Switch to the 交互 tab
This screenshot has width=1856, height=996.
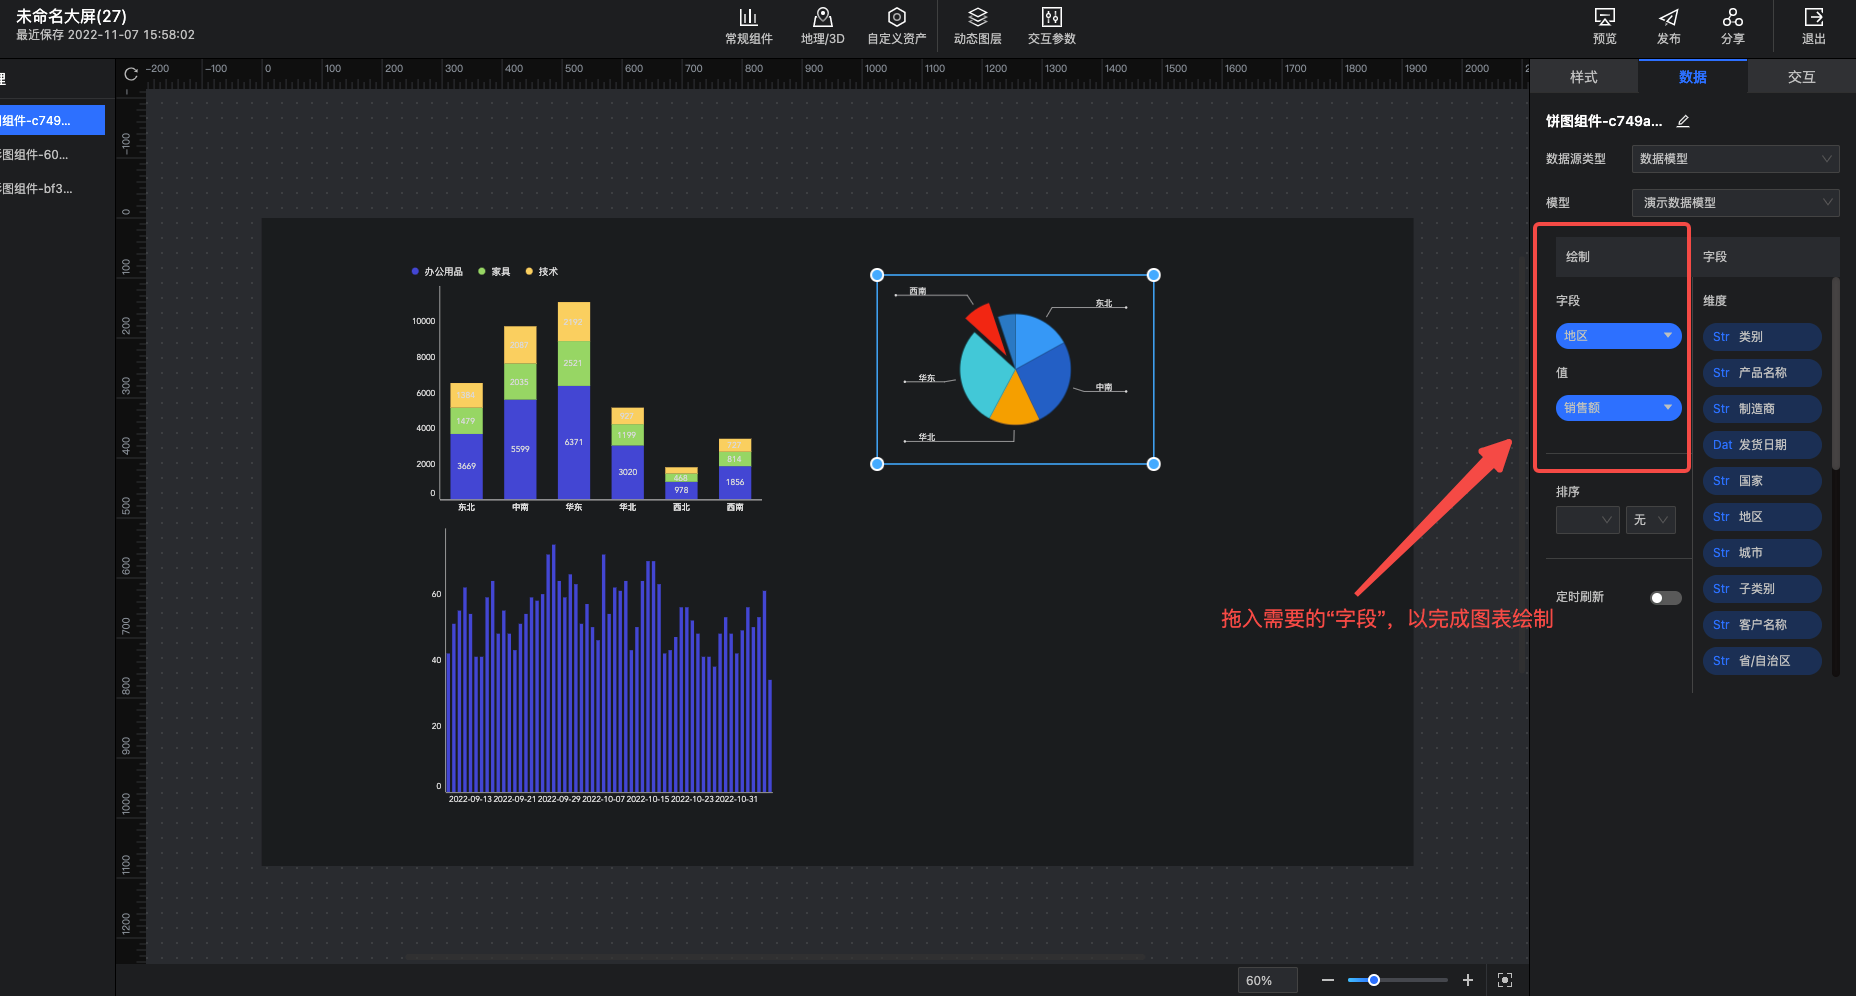click(x=1801, y=77)
